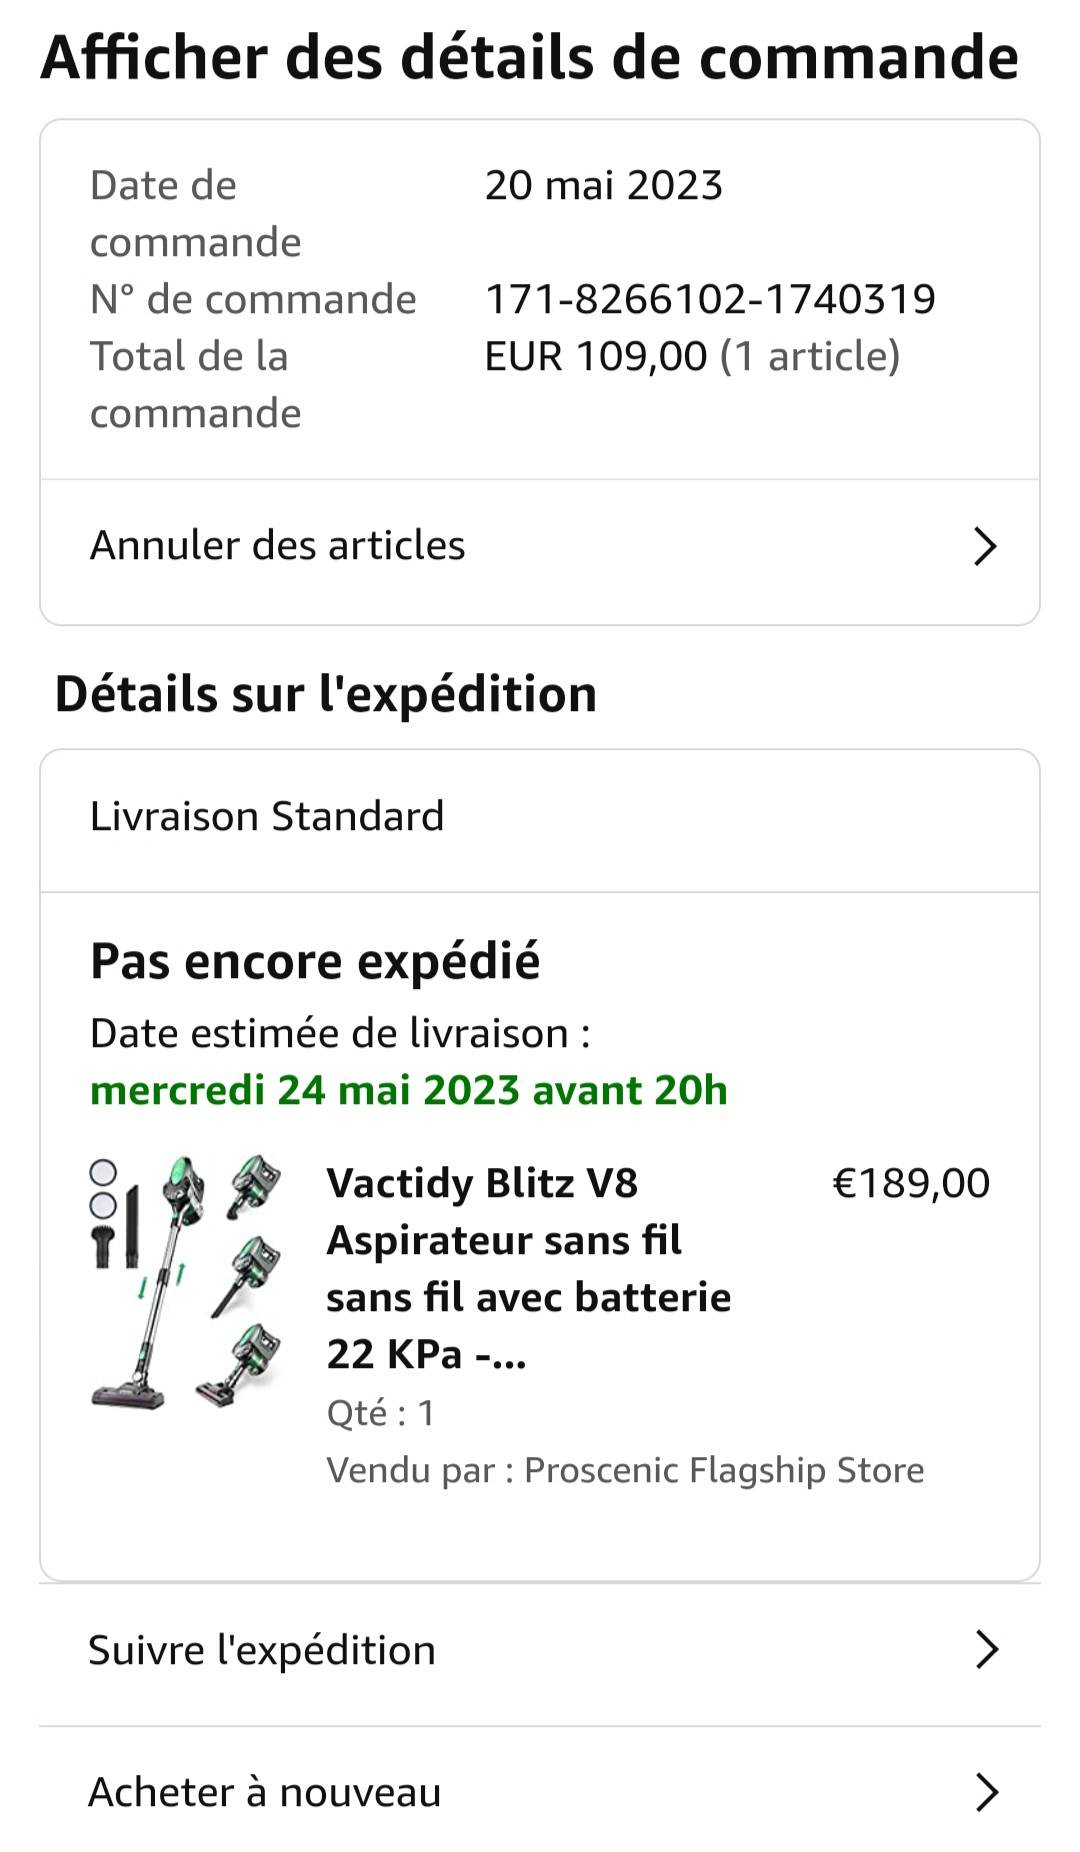The image size is (1080, 1852).
Task: Click the Qté : 1 quantity text
Action: pos(380,1413)
